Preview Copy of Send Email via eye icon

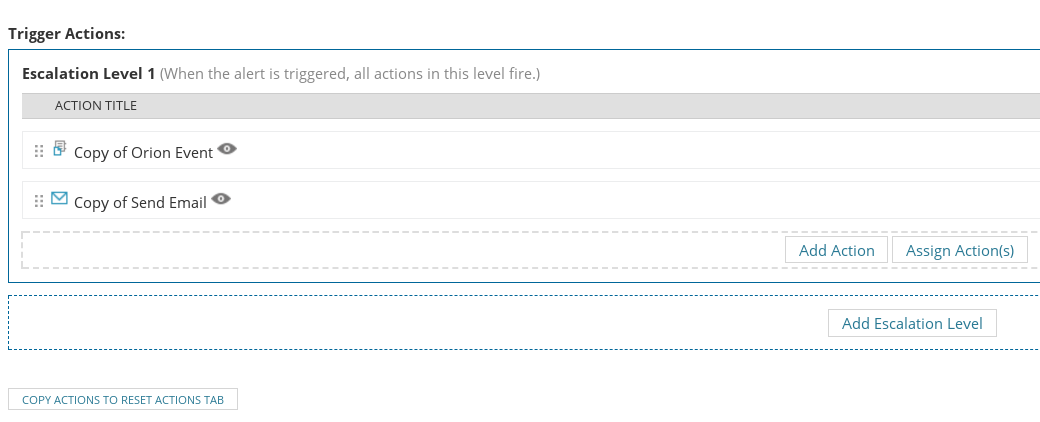coord(221,199)
